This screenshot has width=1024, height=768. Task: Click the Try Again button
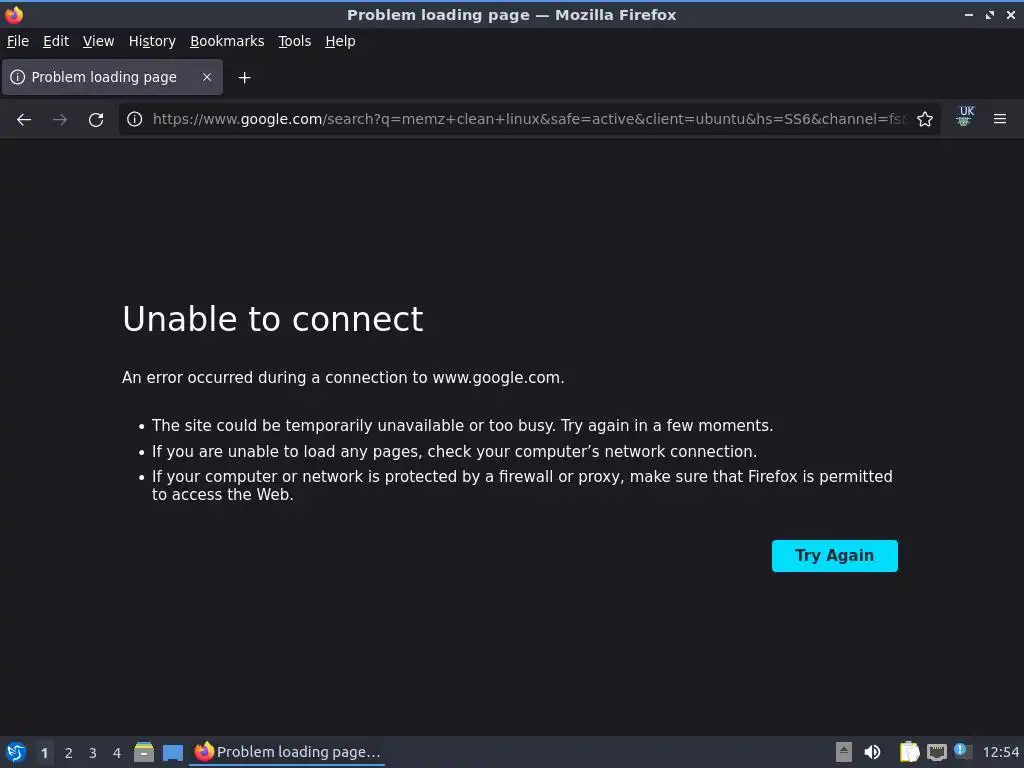pyautogui.click(x=835, y=556)
